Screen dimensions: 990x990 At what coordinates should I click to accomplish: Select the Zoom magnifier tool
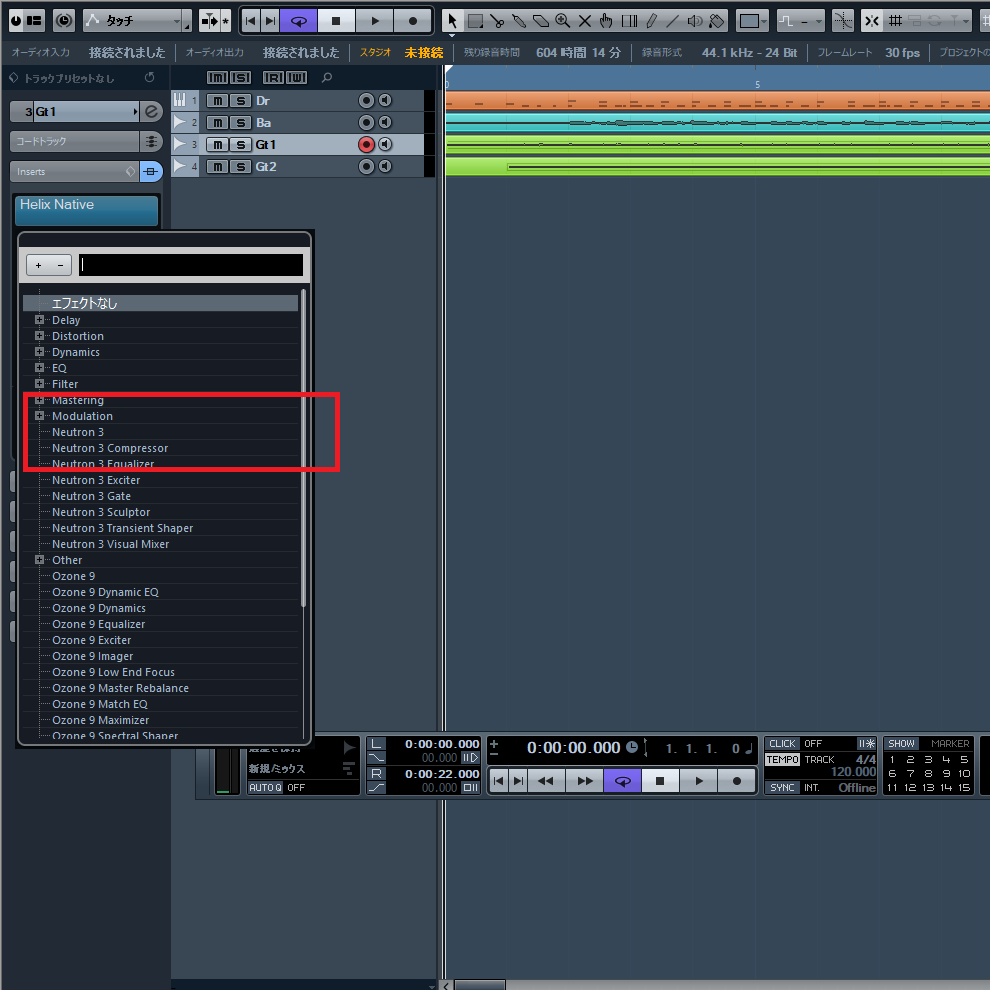point(563,21)
